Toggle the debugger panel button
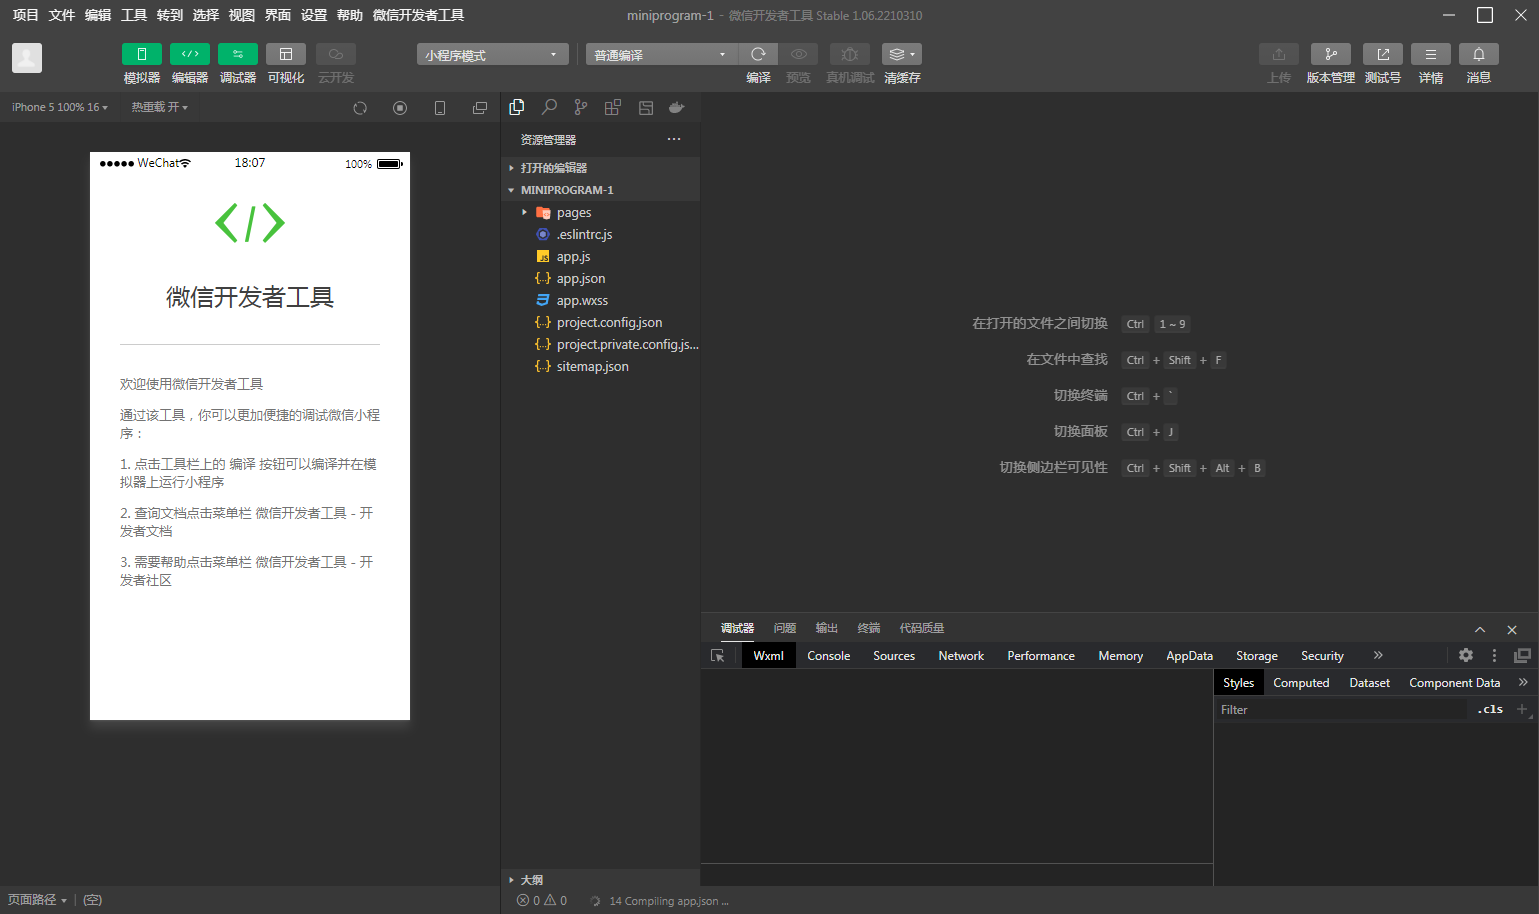Screen dimensions: 1539x914 (x=237, y=54)
